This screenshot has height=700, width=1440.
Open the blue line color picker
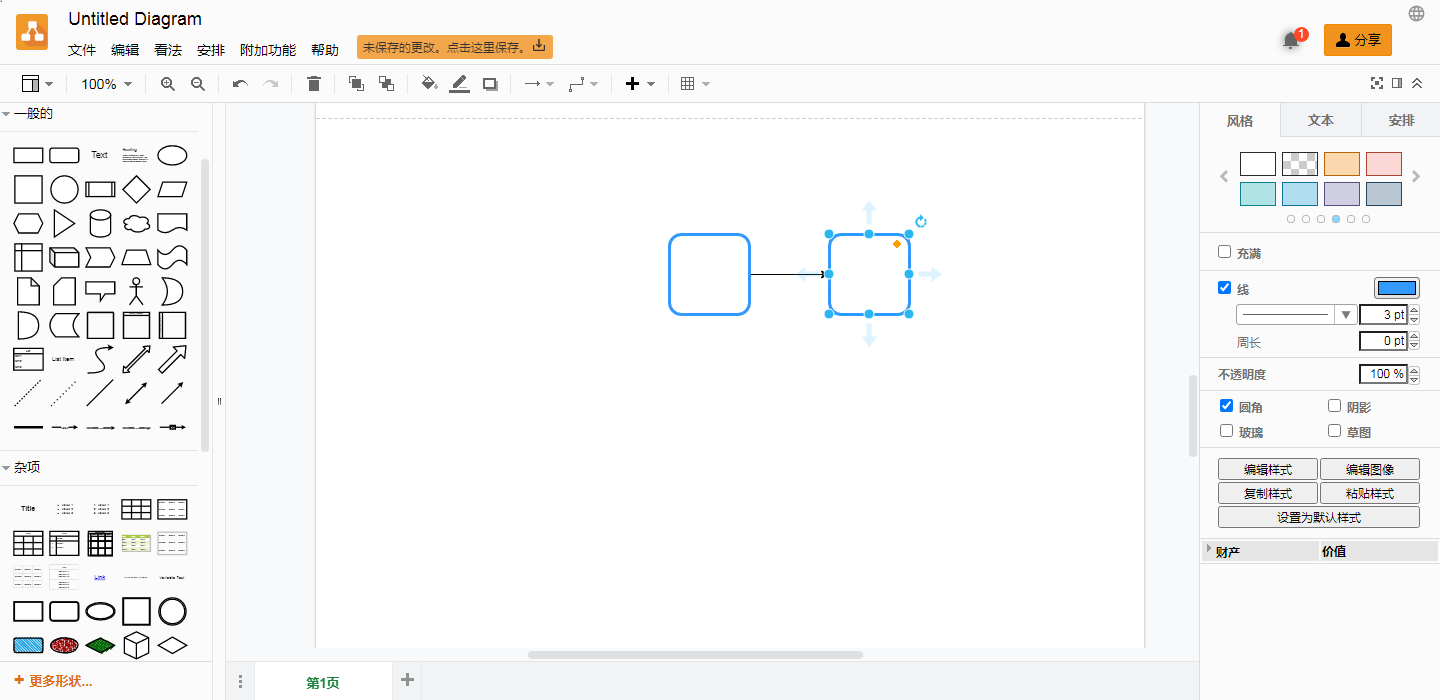coord(1397,288)
